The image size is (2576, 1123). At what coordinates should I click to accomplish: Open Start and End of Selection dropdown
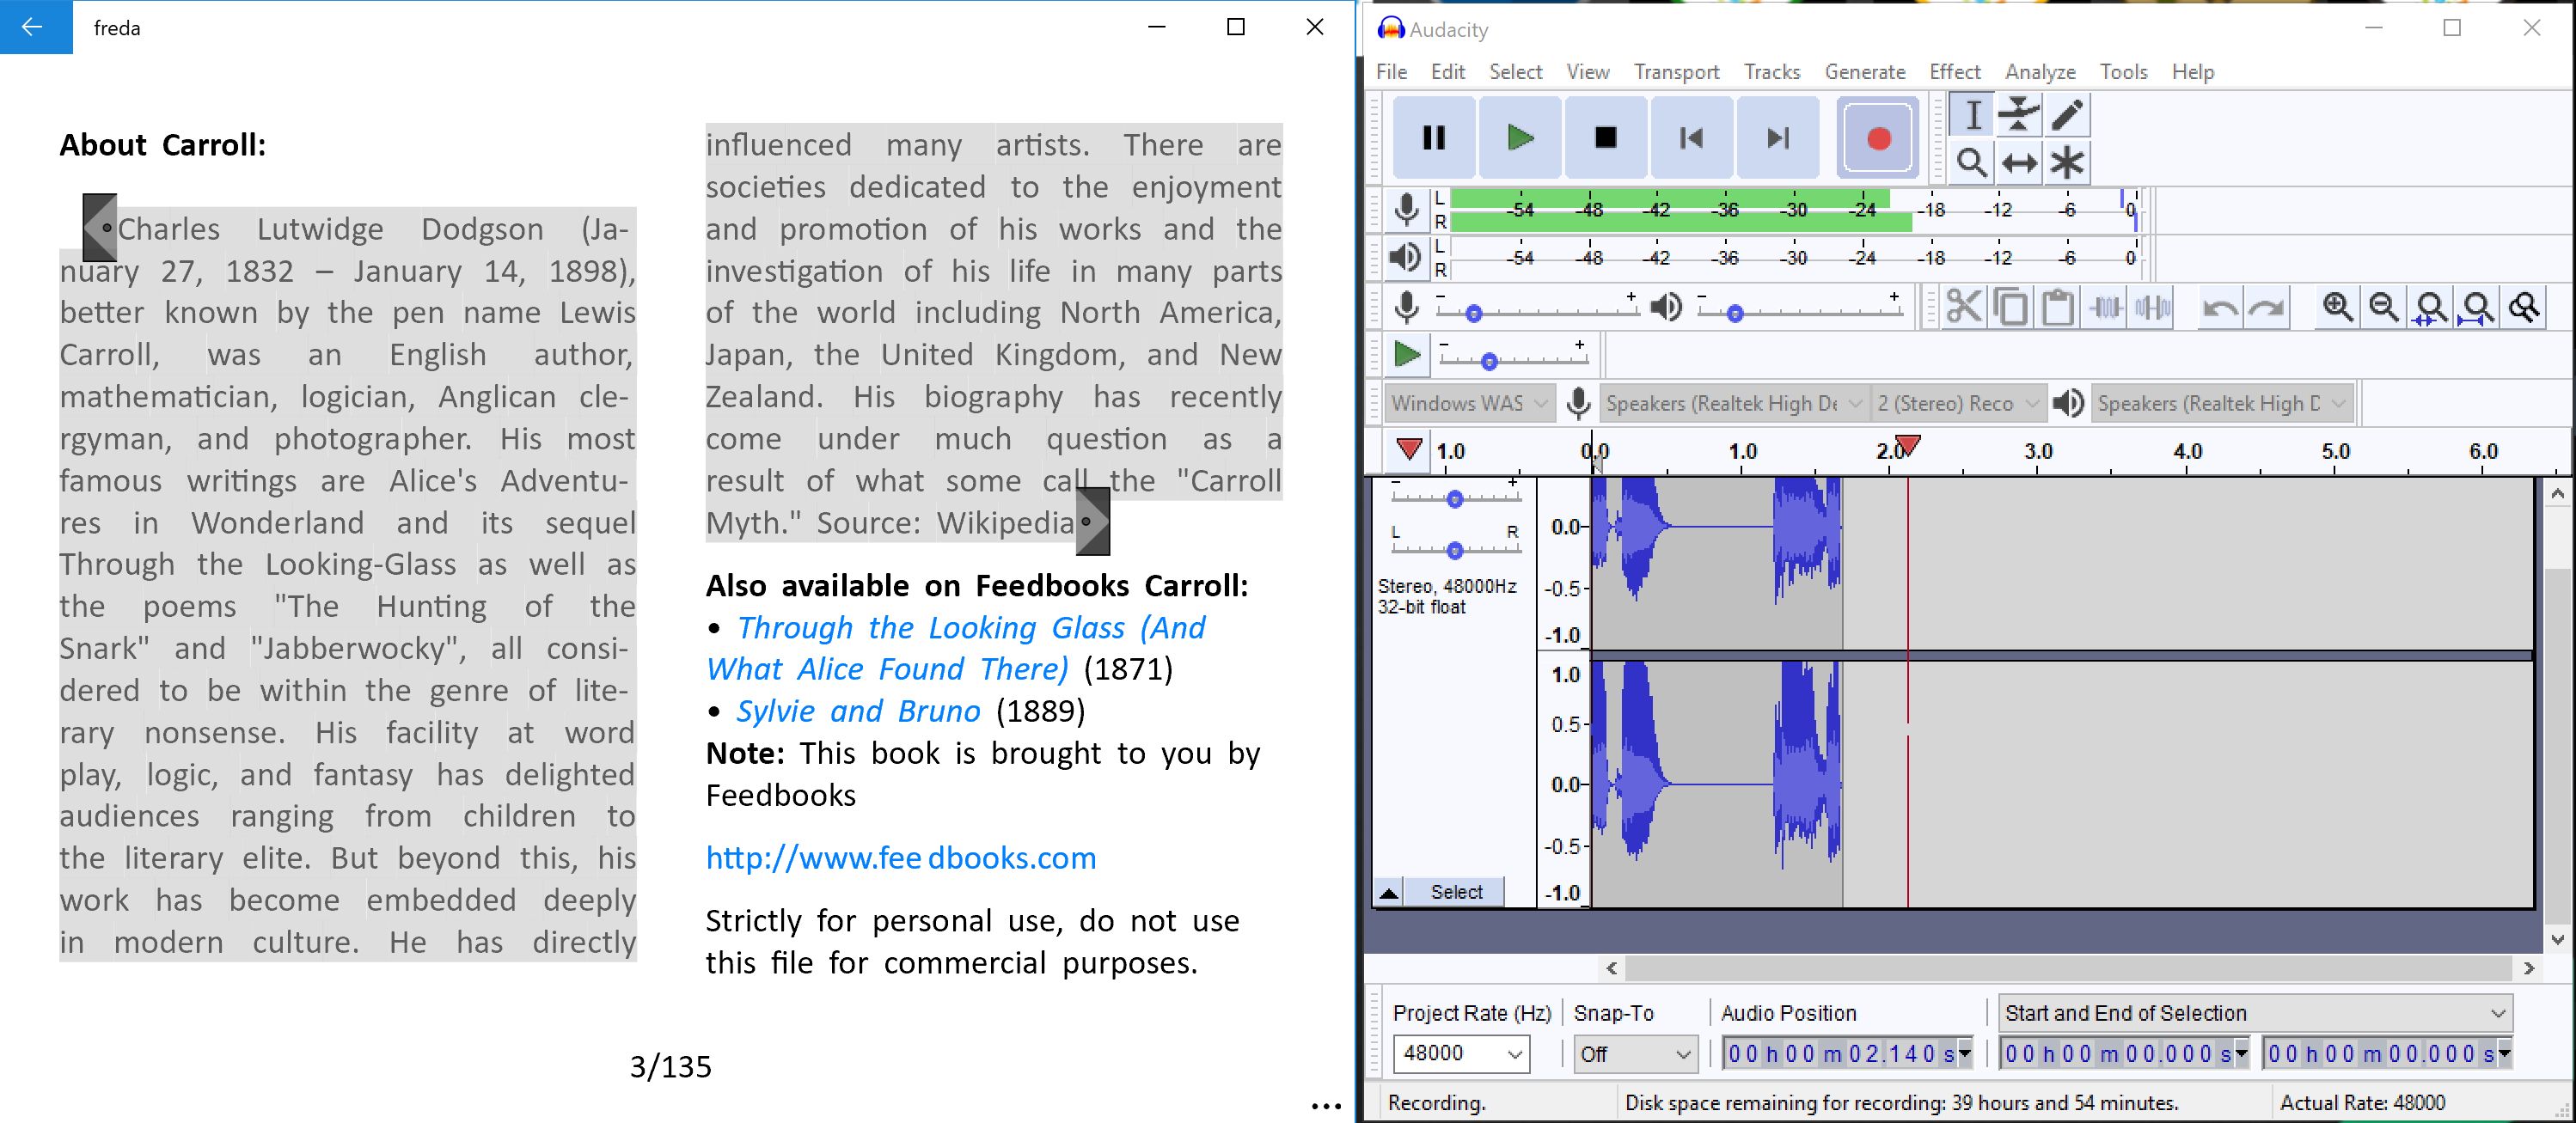(x=2255, y=1013)
